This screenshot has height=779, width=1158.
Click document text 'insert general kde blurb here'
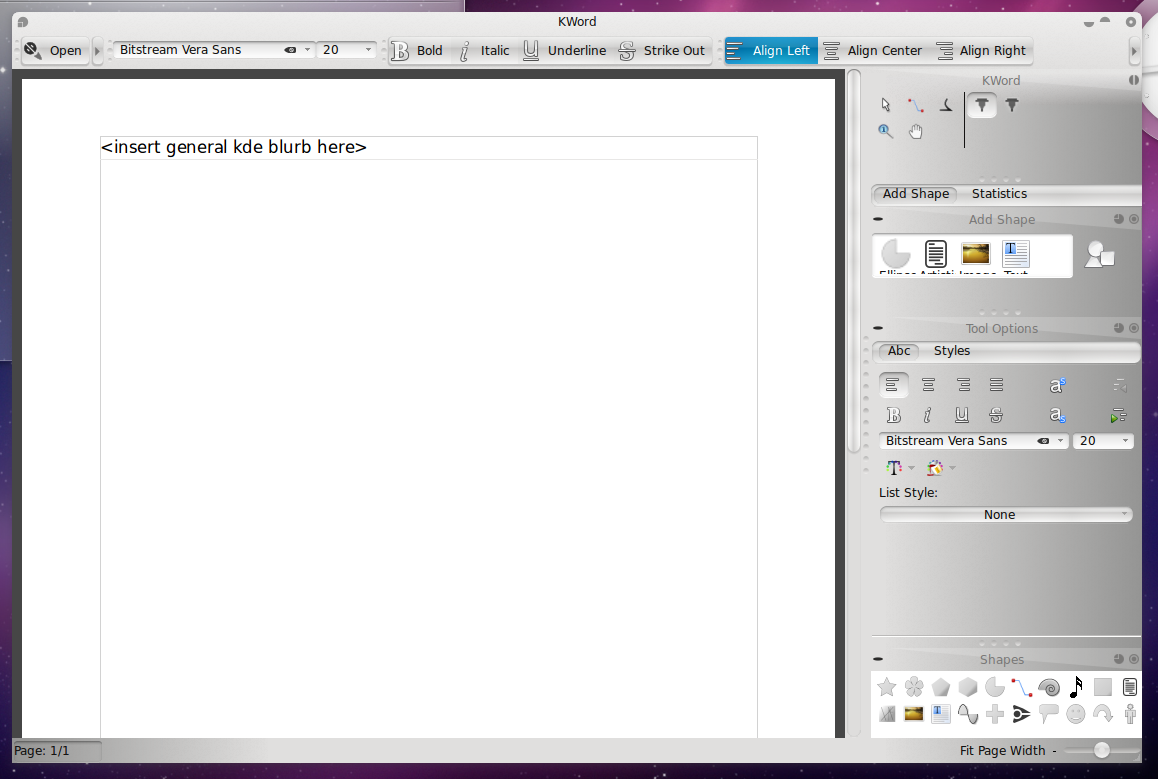(233, 148)
